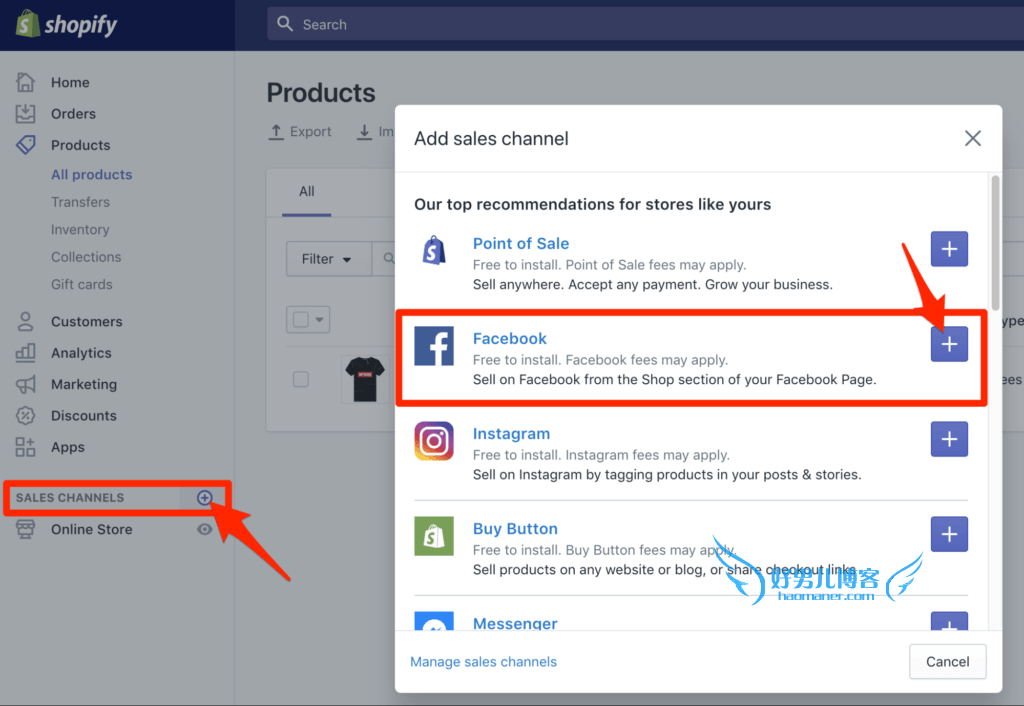Image resolution: width=1024 pixels, height=706 pixels.
Task: Click the Facebook logo icon
Action: tap(434, 345)
